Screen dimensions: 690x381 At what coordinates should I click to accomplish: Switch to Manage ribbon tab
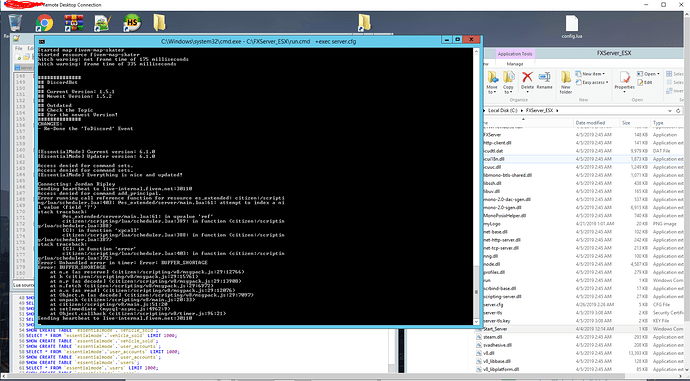[x=514, y=64]
